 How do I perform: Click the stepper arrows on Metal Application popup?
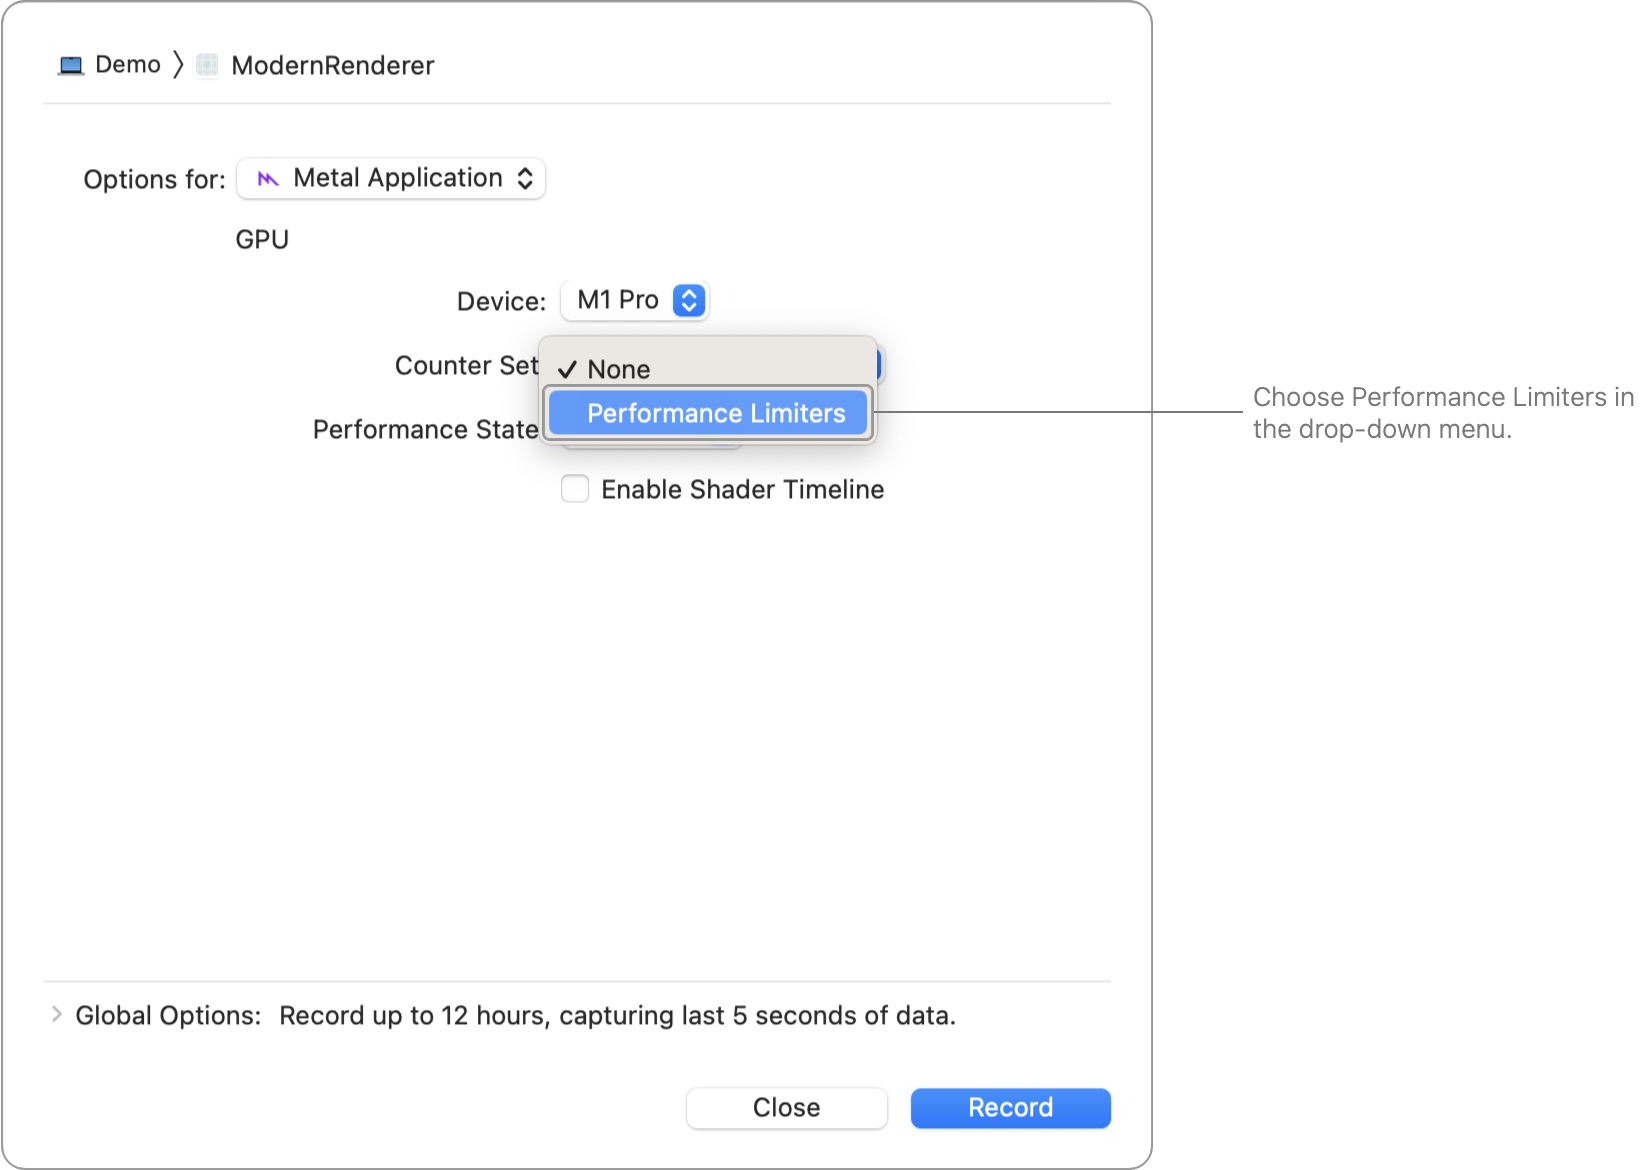(x=527, y=178)
